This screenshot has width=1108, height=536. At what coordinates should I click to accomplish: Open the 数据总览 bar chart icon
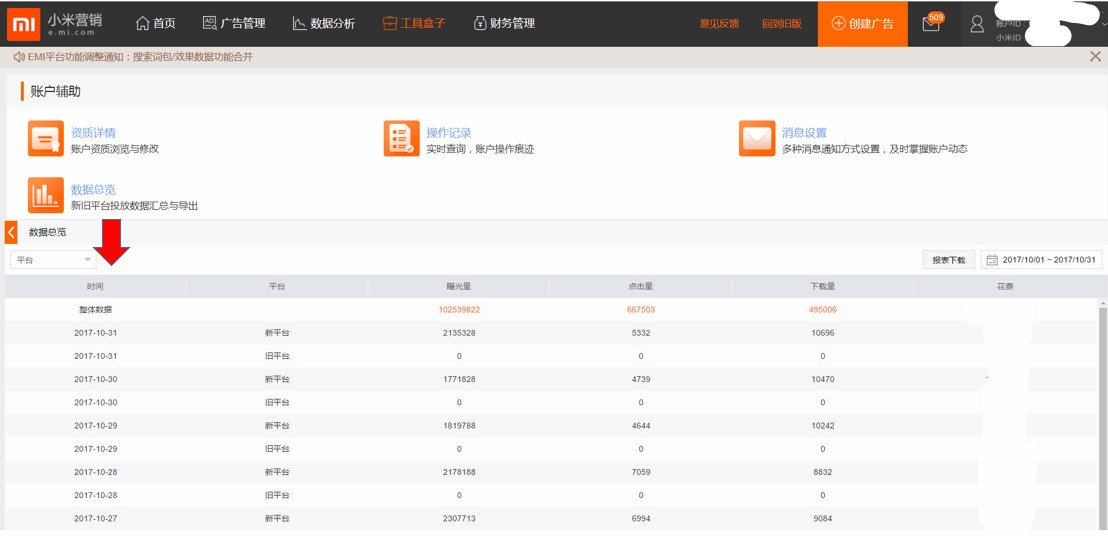[x=46, y=195]
